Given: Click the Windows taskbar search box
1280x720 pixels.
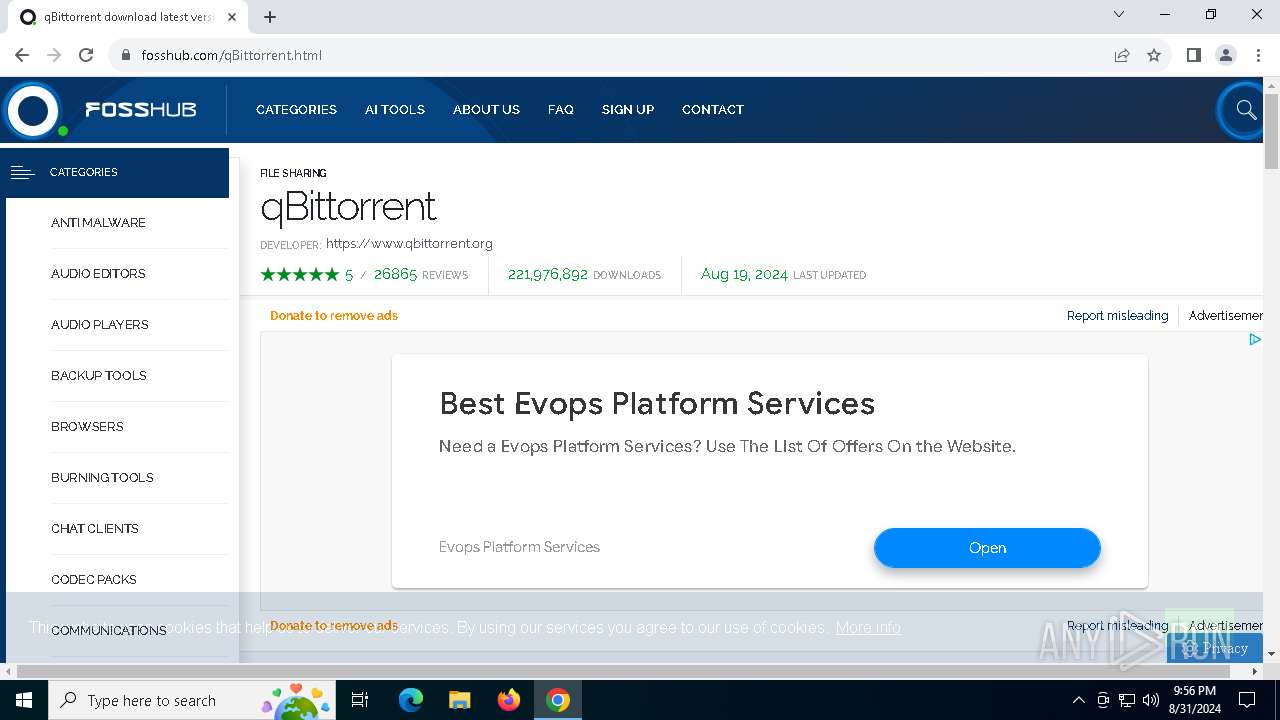Looking at the screenshot, I should point(192,700).
